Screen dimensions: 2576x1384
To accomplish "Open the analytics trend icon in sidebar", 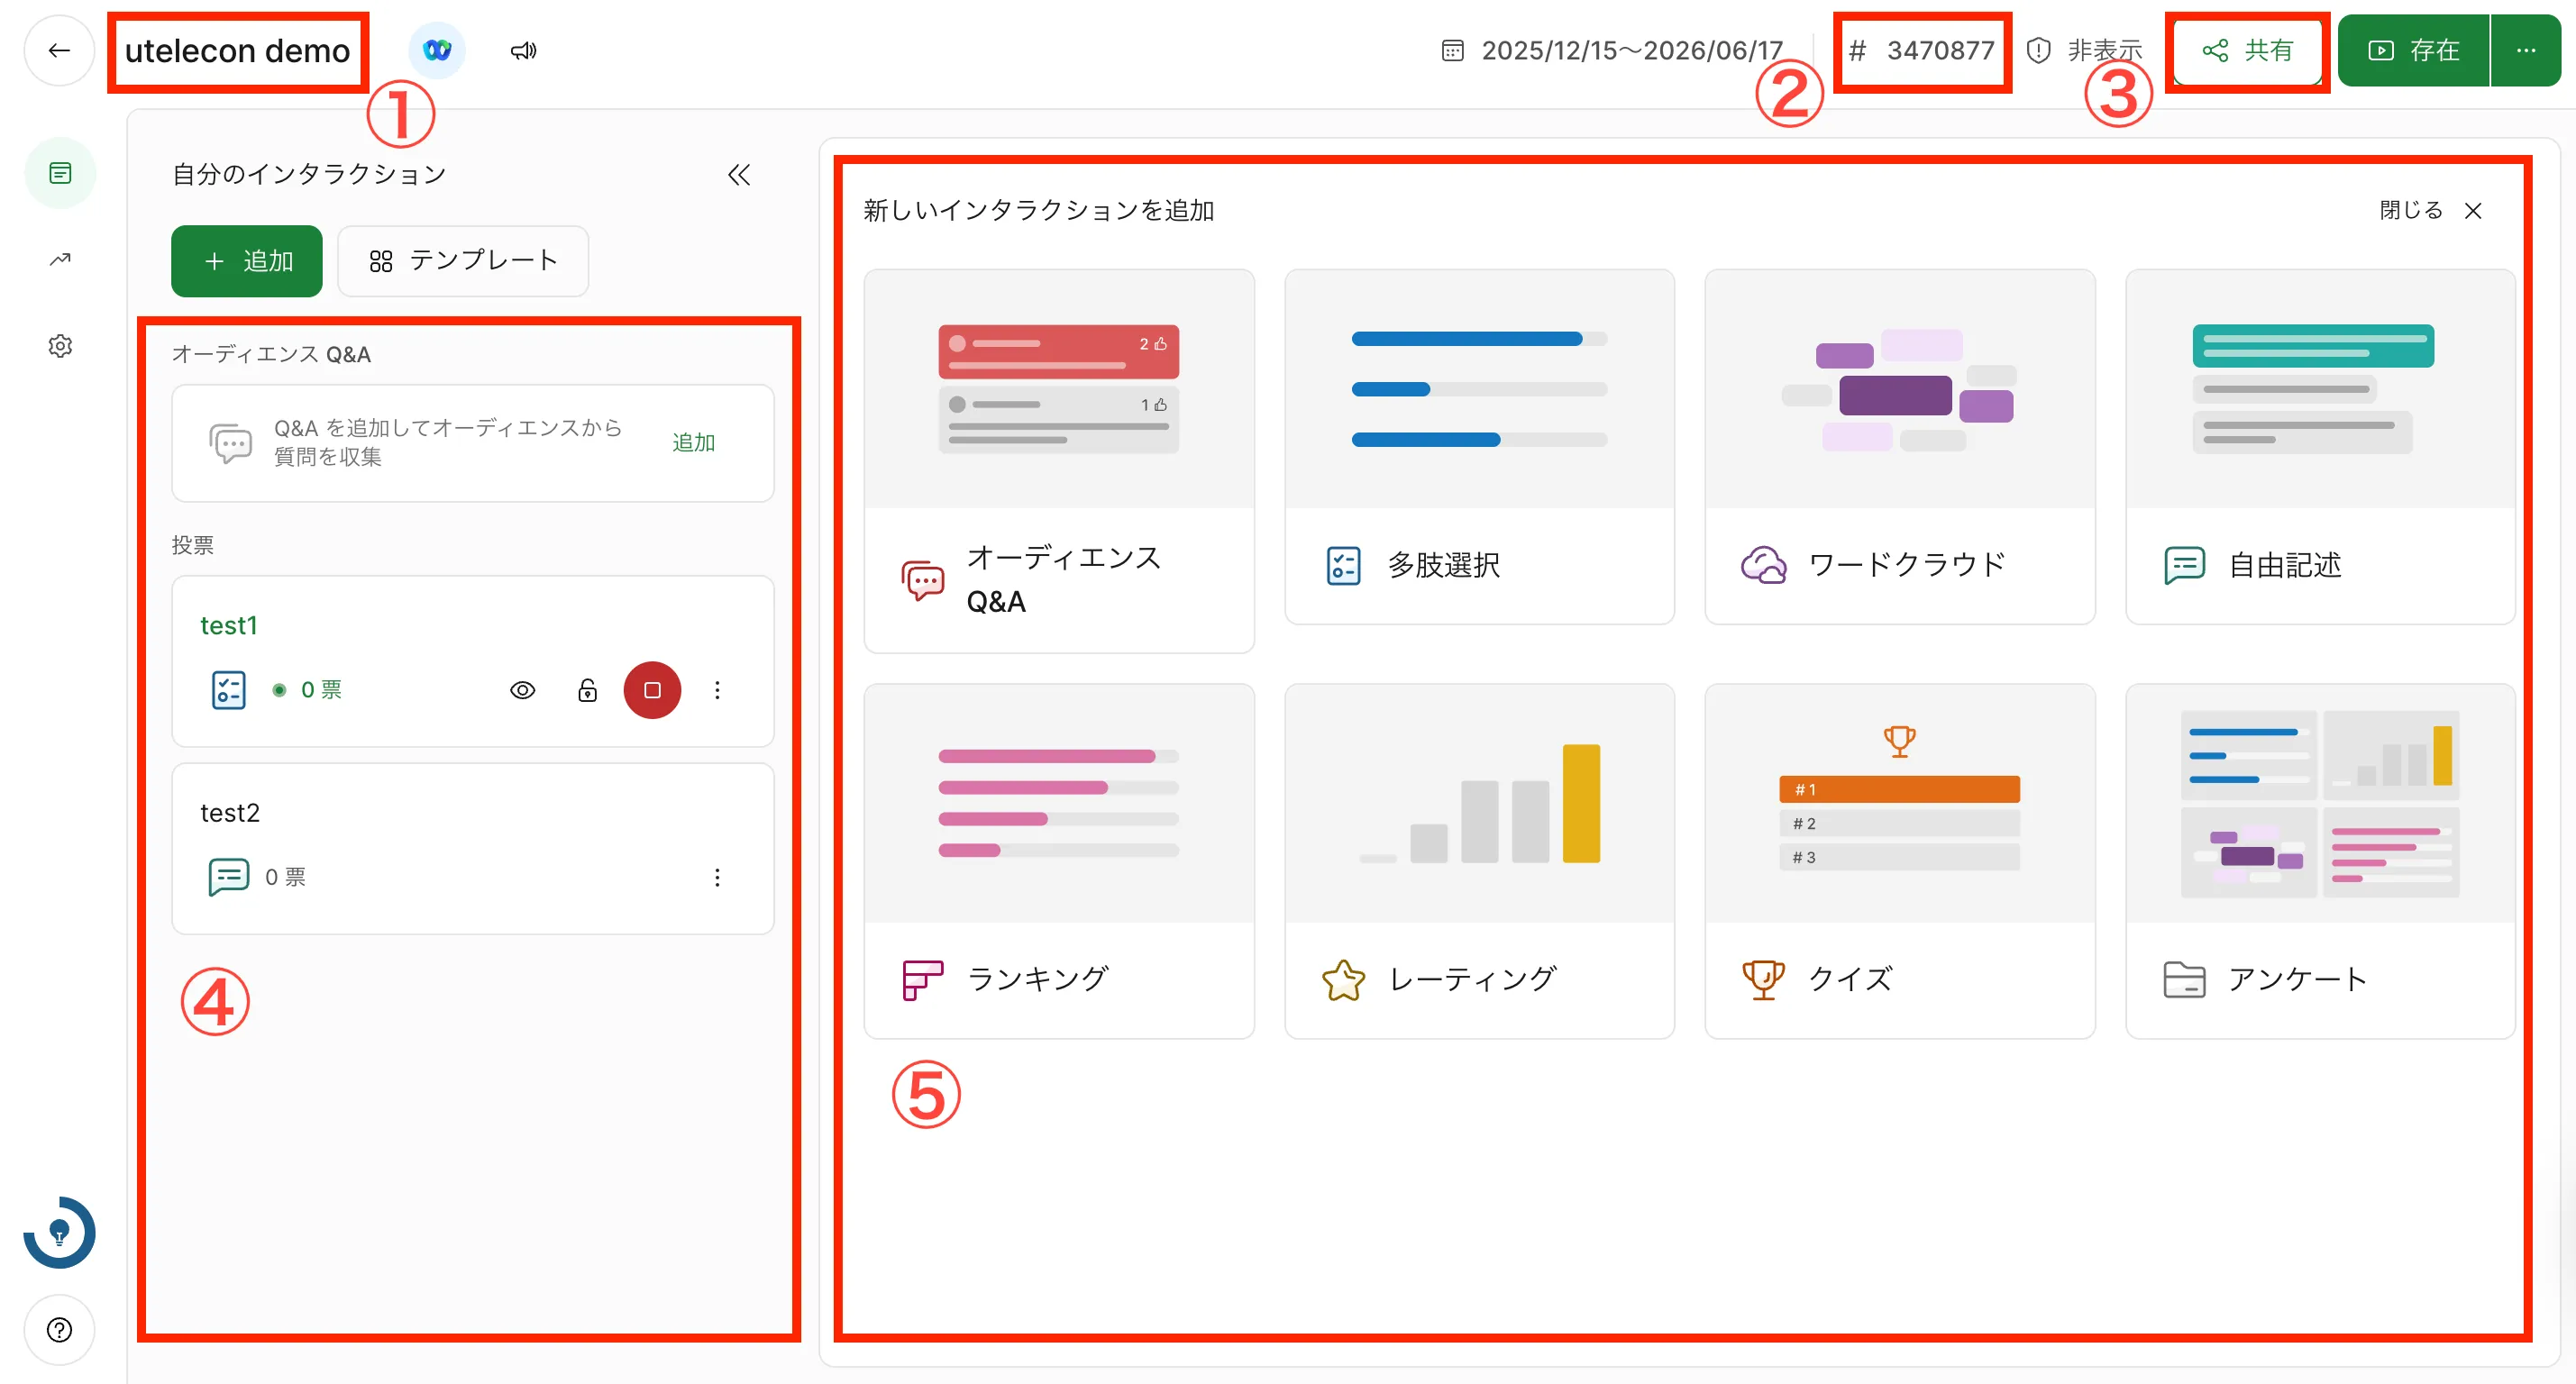I will pyautogui.click(x=60, y=259).
